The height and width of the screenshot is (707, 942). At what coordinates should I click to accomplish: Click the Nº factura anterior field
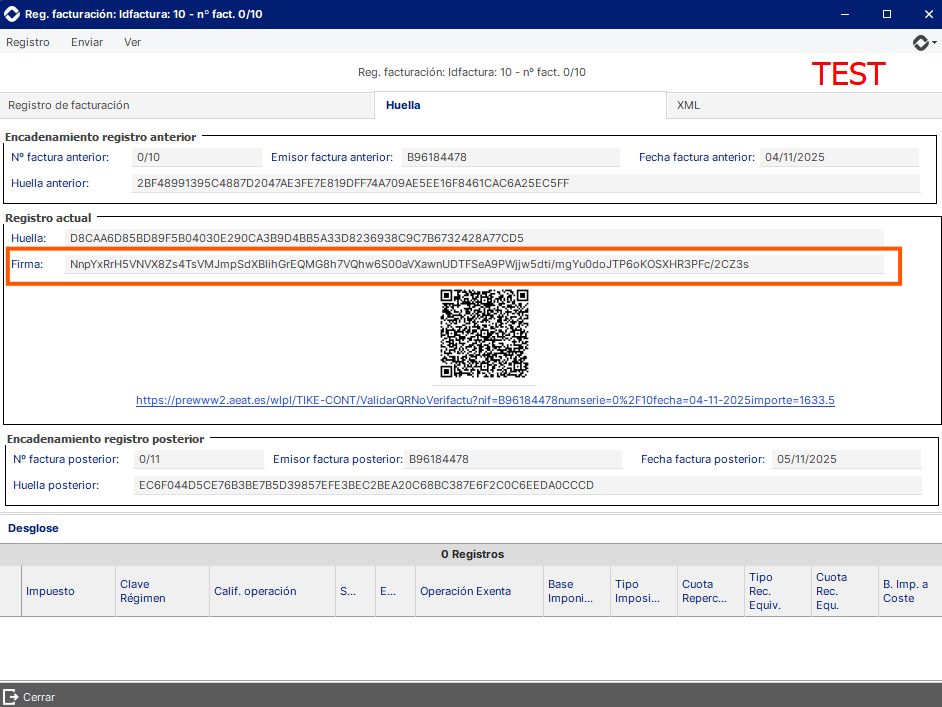(x=196, y=157)
